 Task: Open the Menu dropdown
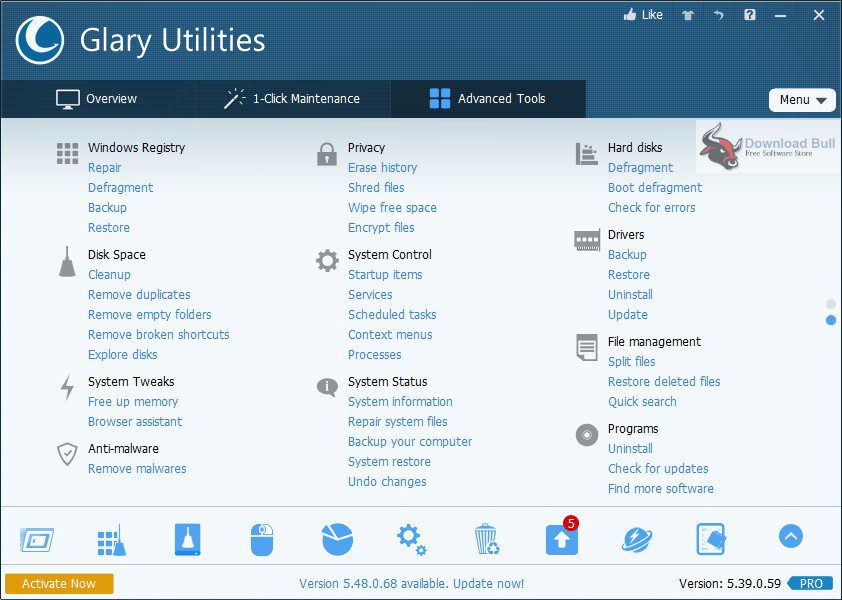(x=802, y=100)
